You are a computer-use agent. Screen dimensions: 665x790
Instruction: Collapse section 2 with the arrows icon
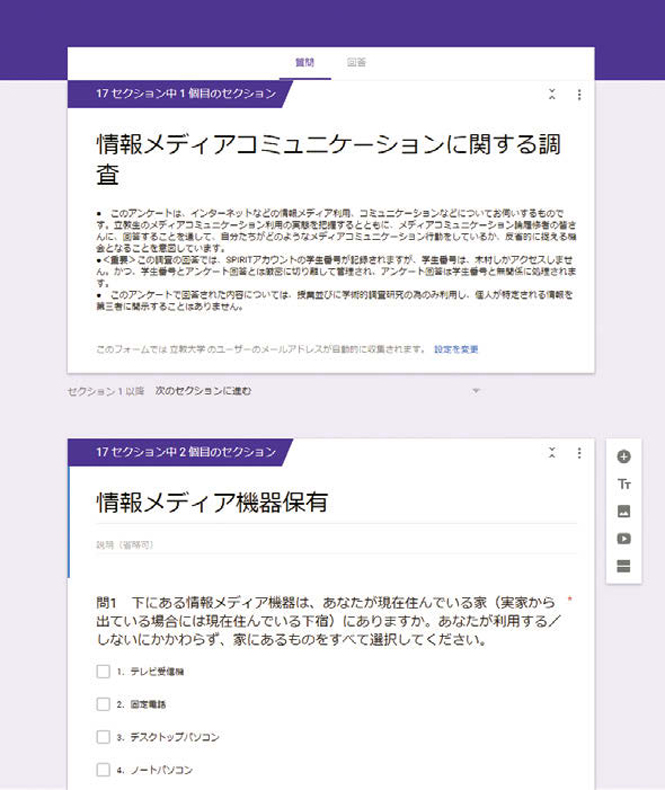tap(552, 452)
